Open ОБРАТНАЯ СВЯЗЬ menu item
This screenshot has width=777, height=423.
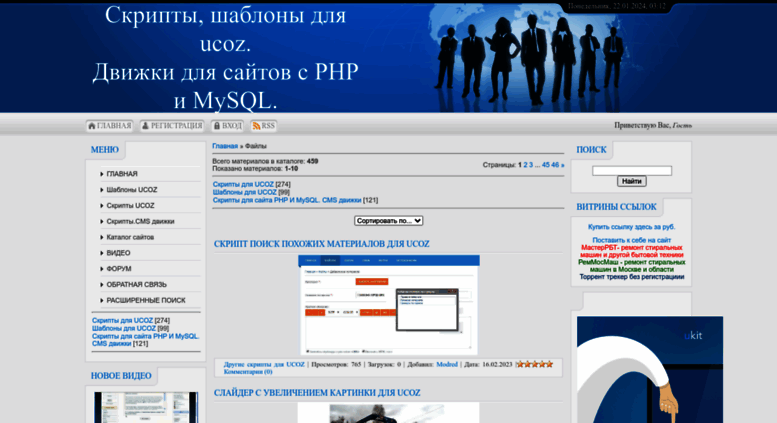coord(136,285)
